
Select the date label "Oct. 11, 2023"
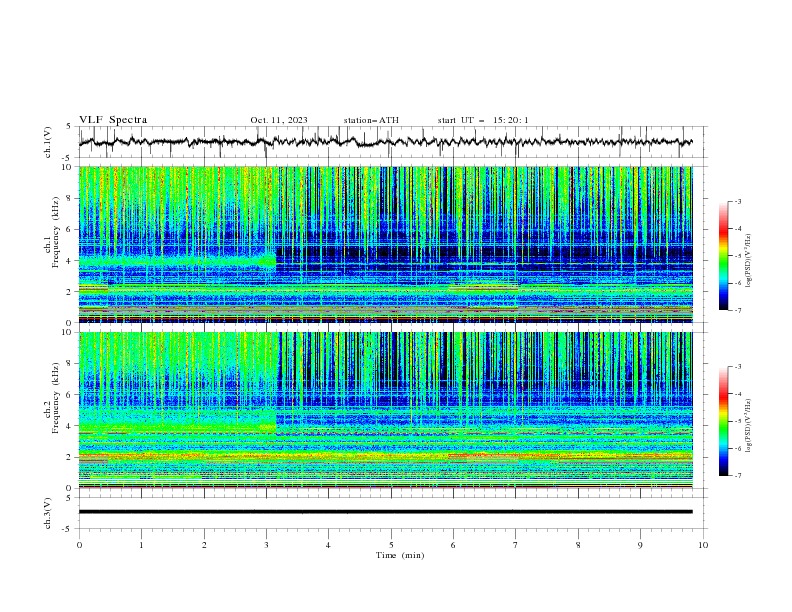click(279, 120)
